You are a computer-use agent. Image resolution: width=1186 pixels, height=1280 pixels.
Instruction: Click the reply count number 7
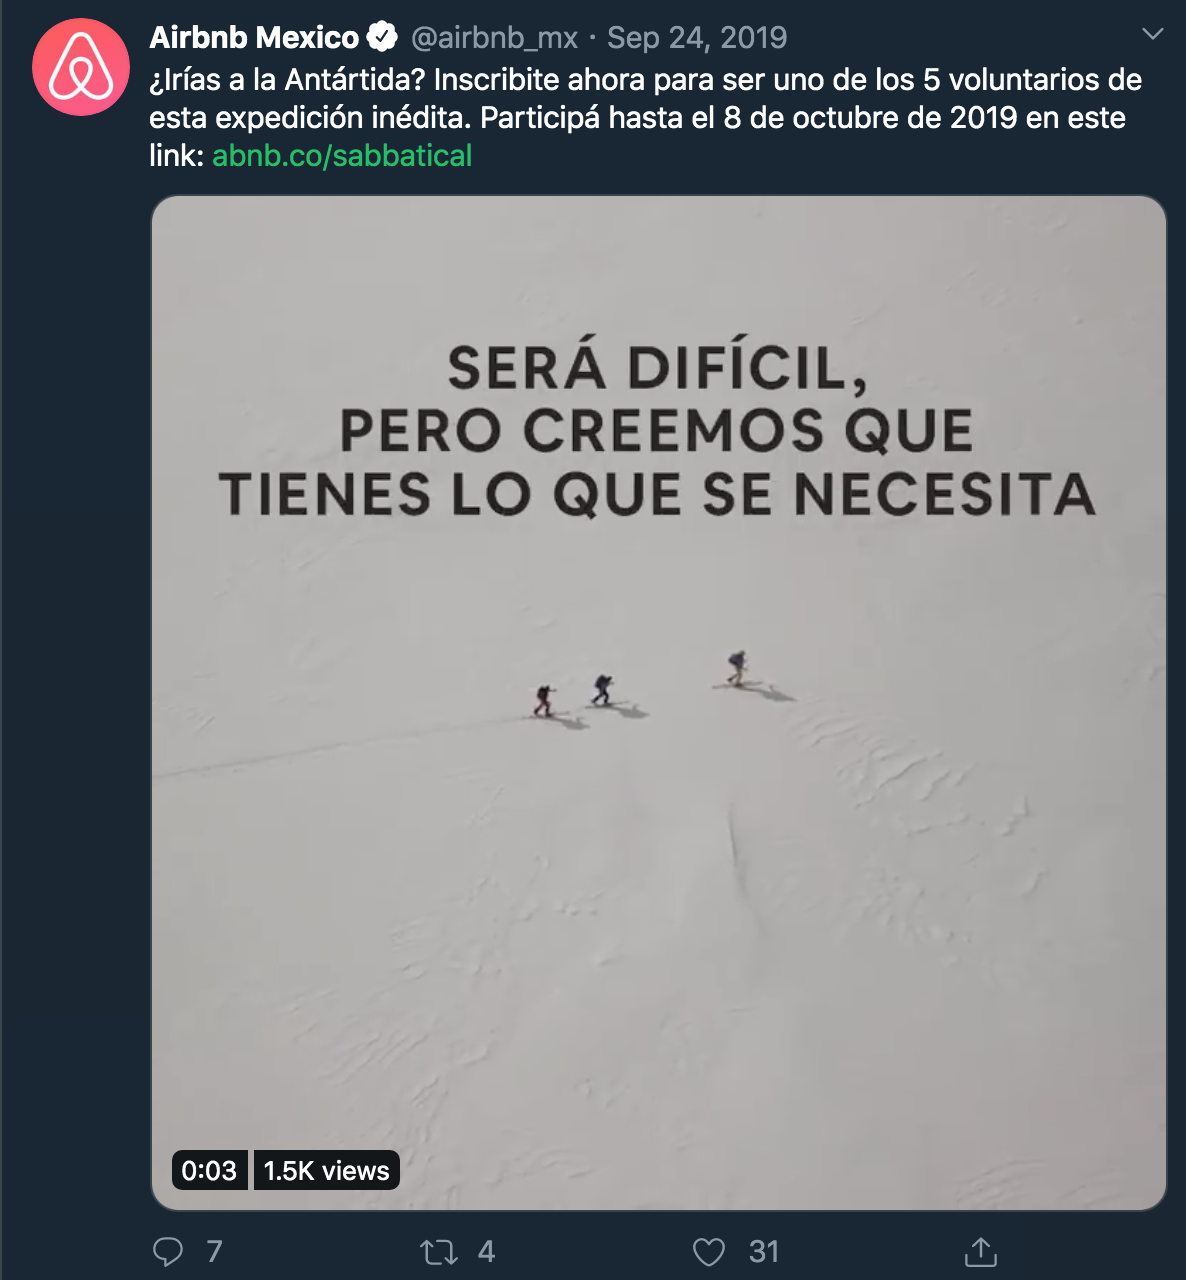pos(214,1251)
